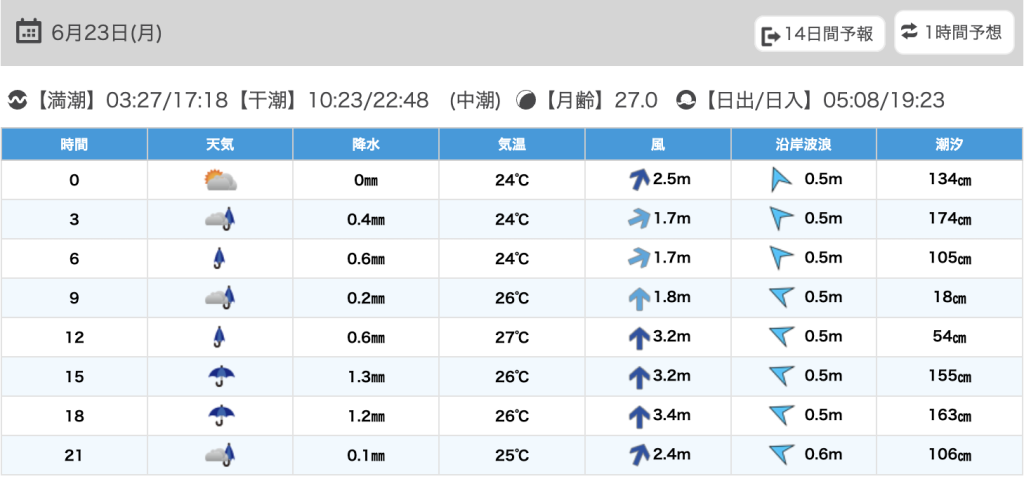Click the wave direction arrow beside 0.6m
The image size is (1024, 479).
tap(782, 454)
